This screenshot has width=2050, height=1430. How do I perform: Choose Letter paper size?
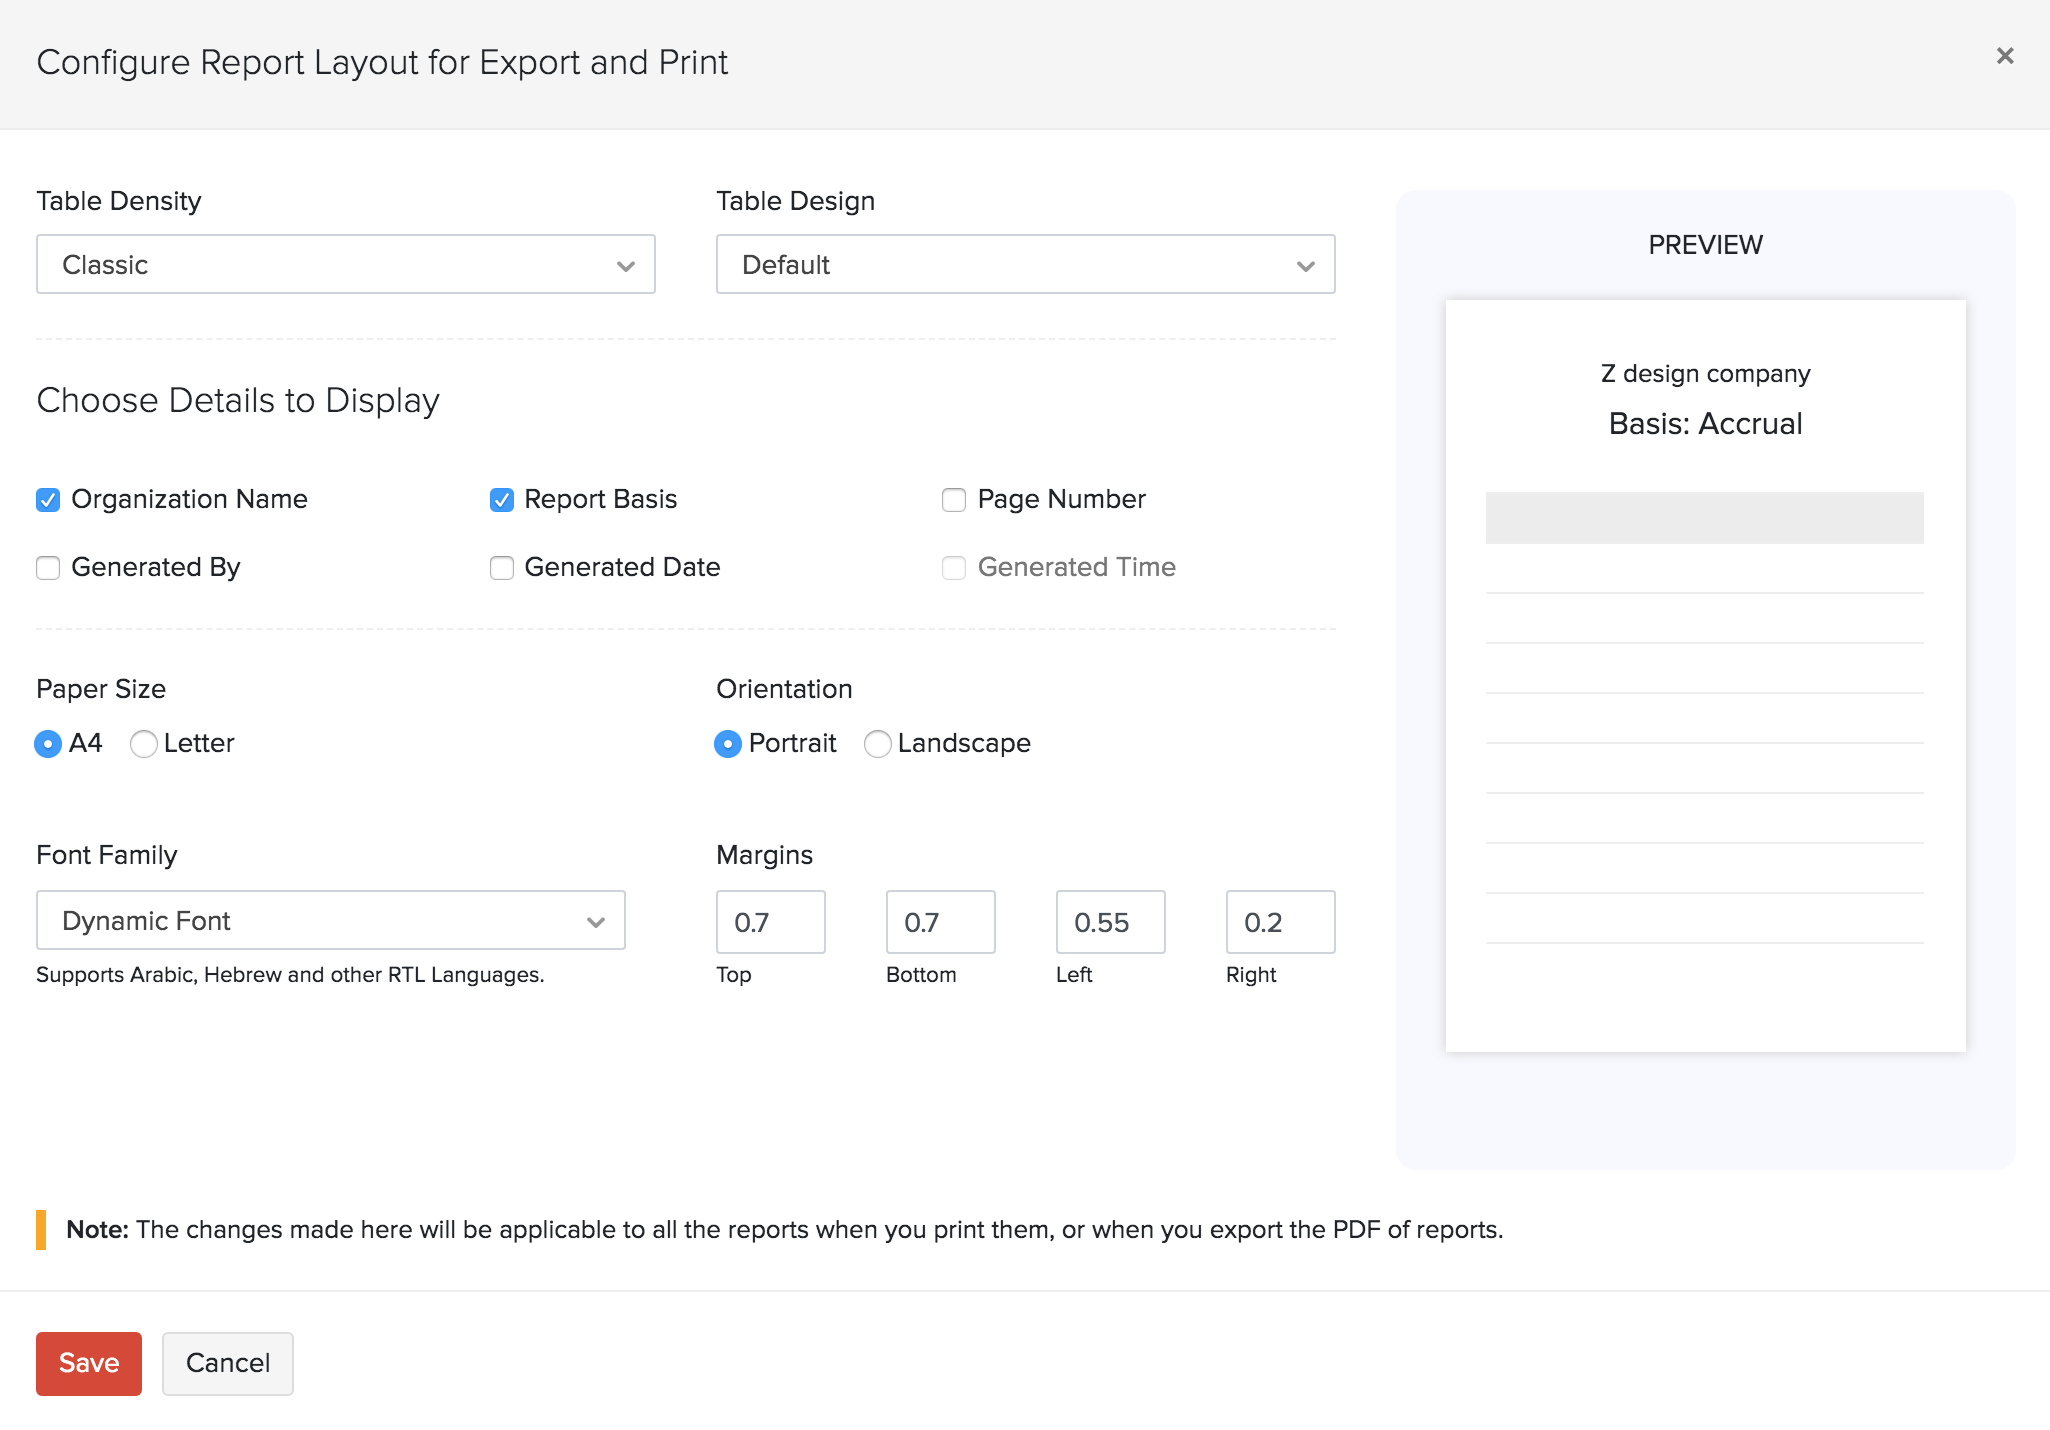click(144, 744)
